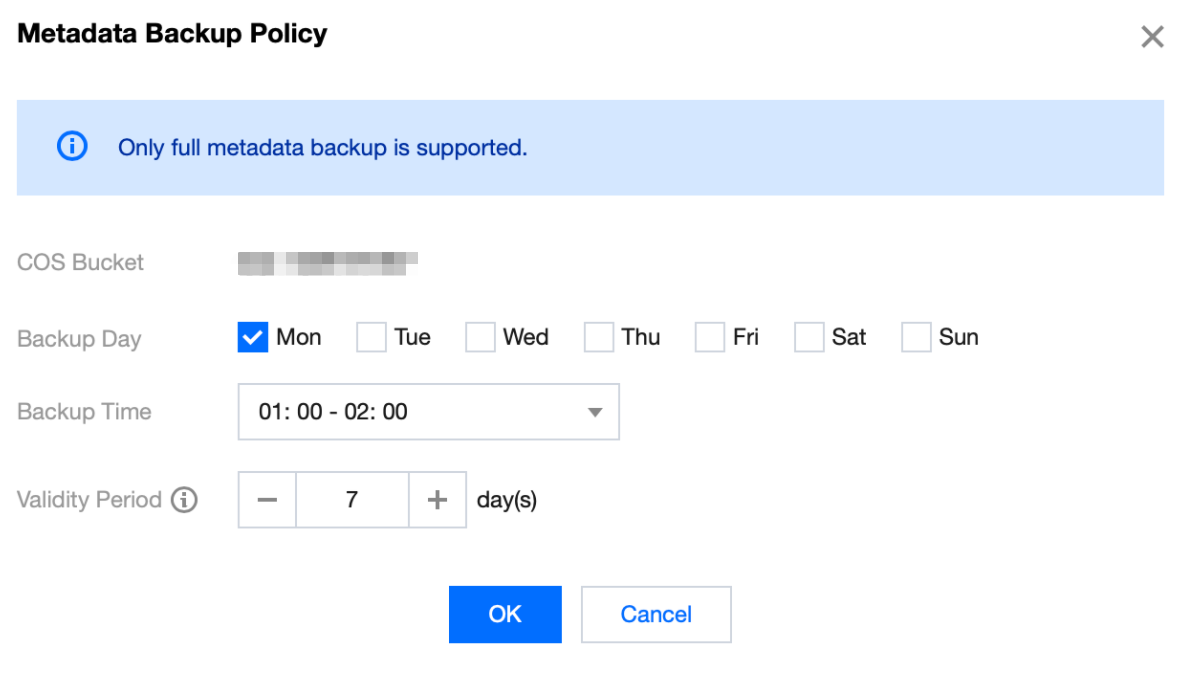Increase validity period with plus button

[x=437, y=500]
